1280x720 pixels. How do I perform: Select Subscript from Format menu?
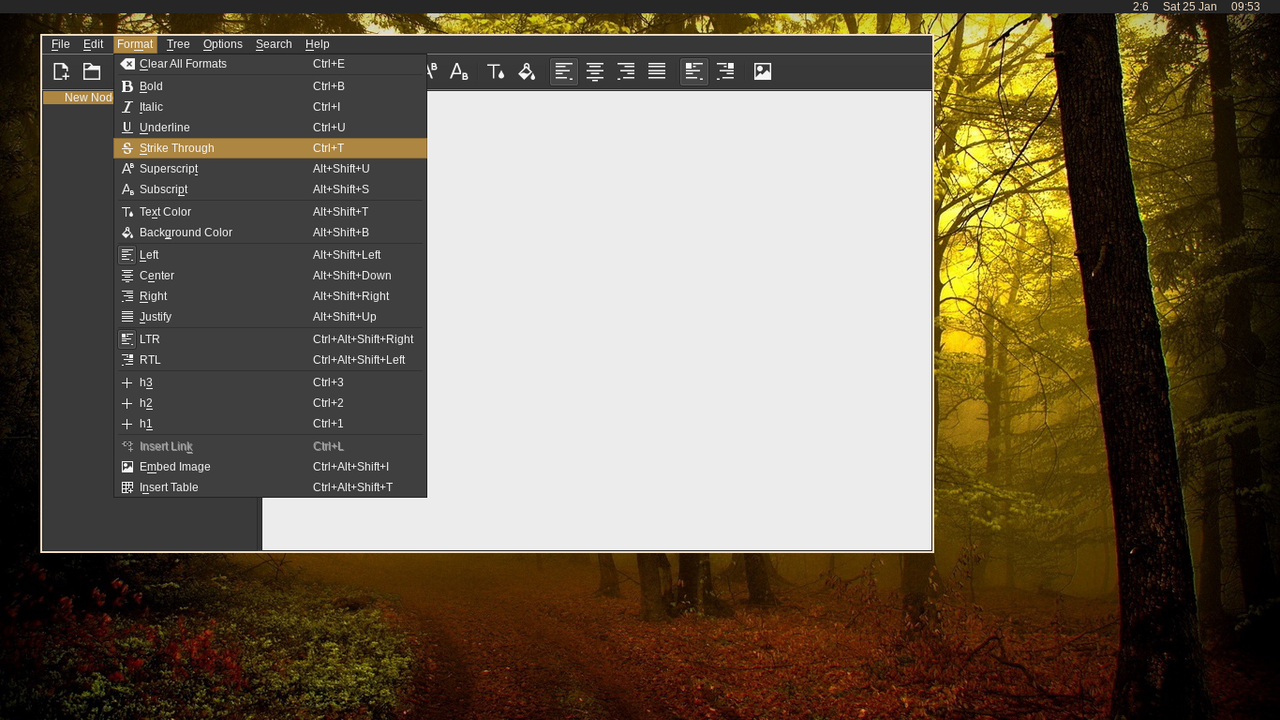coord(270,189)
